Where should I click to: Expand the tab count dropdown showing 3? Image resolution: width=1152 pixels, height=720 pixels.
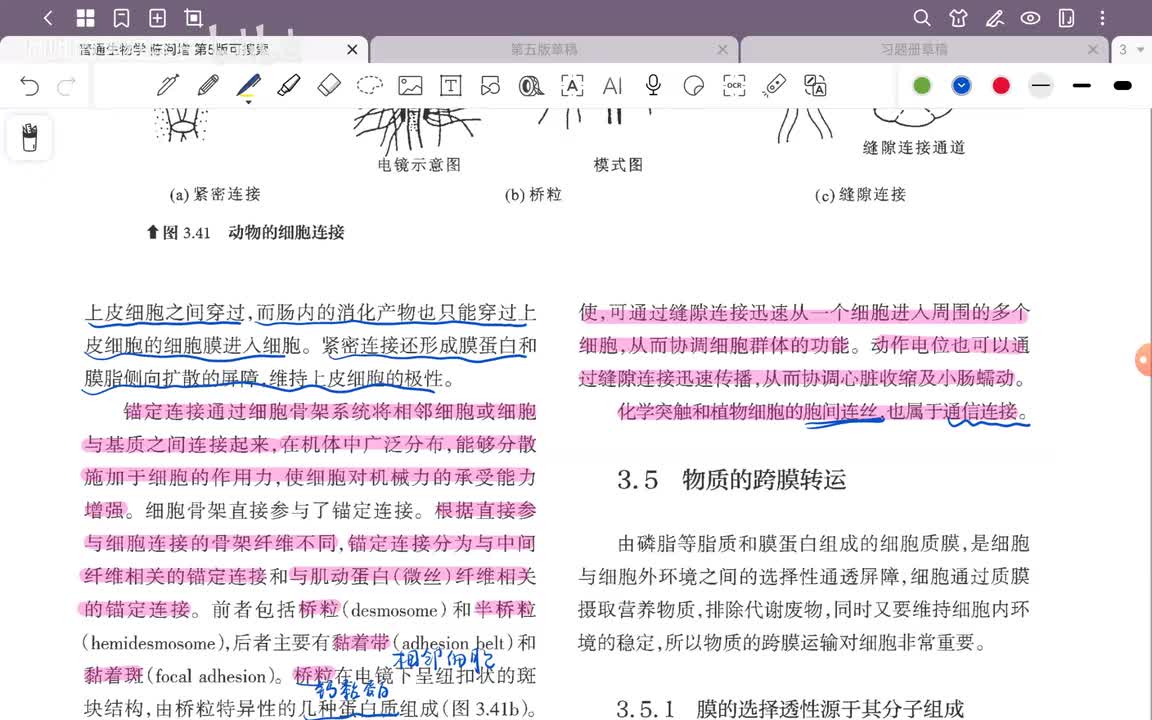tap(1131, 49)
